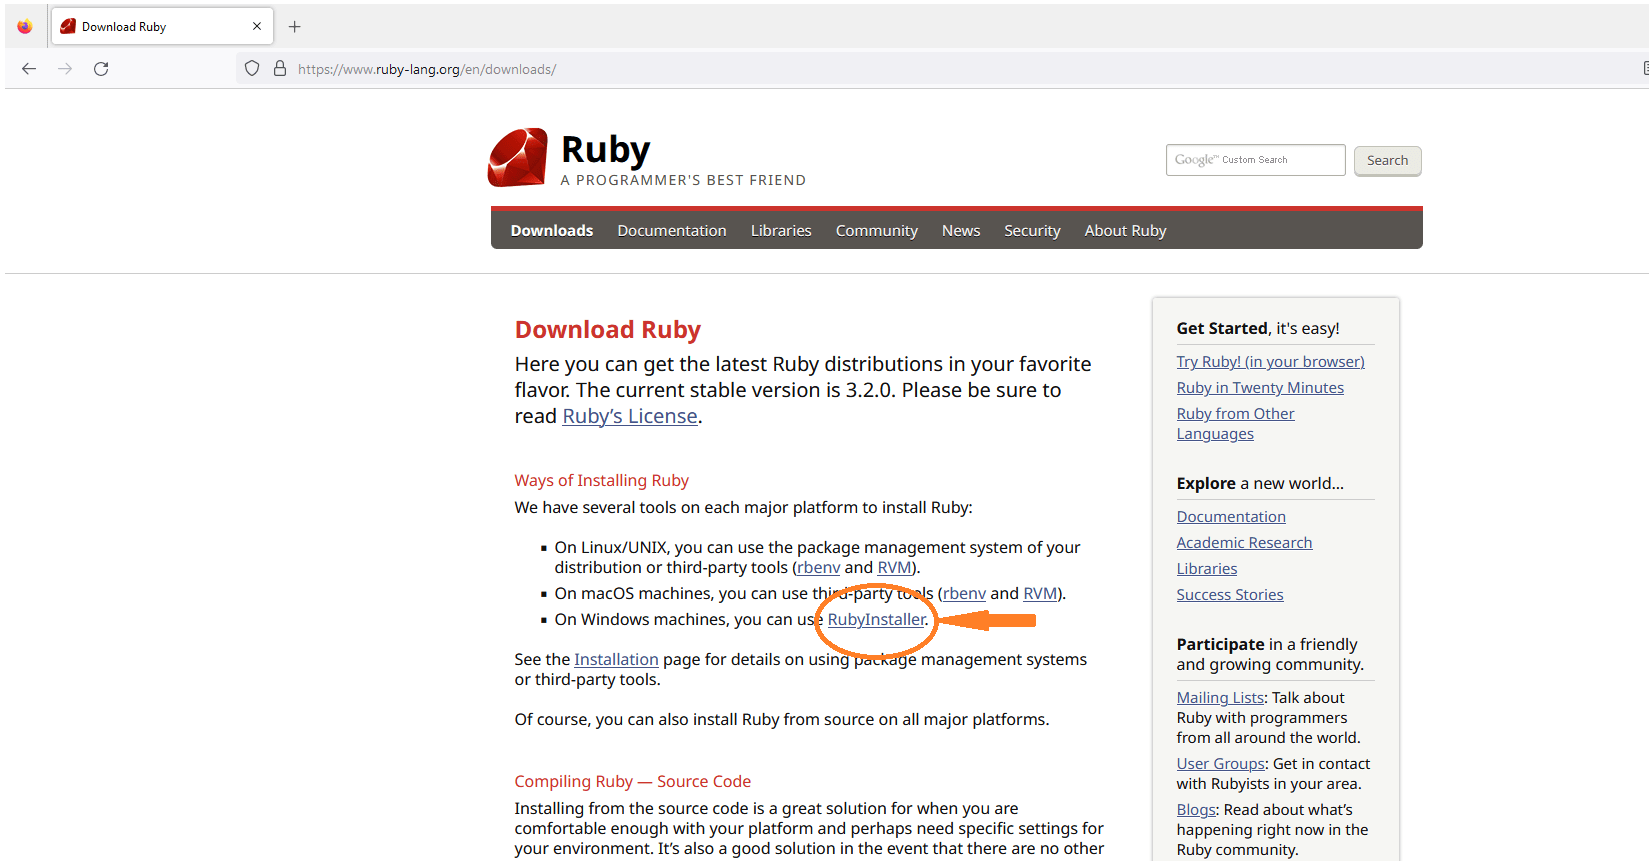Click the browser back arrow
1649x861 pixels.
(x=29, y=69)
